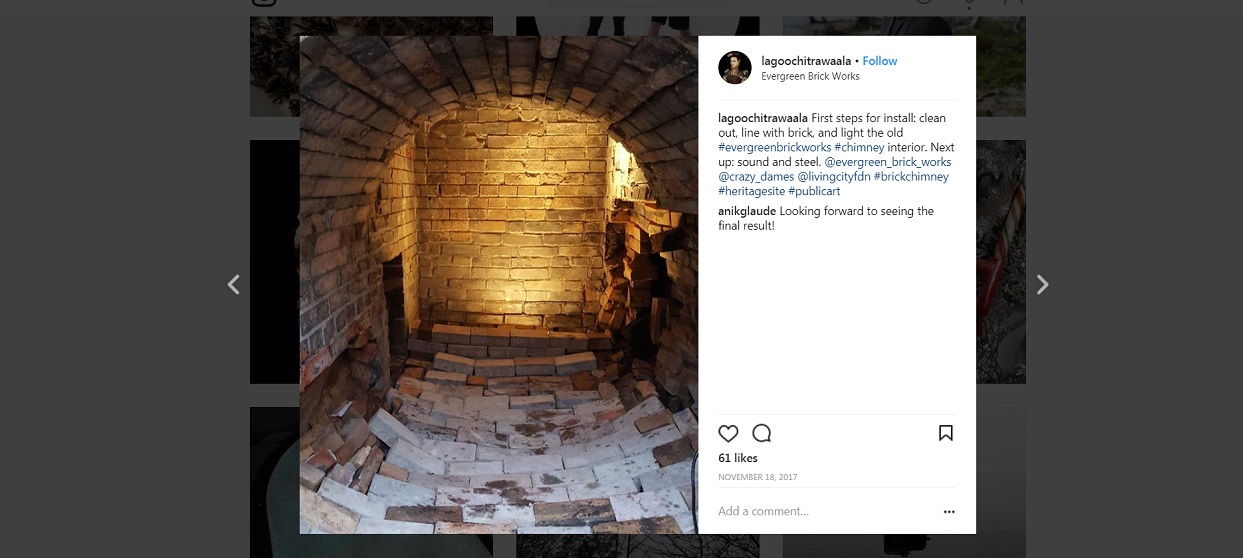The image size is (1243, 558).
Task: Go to the previous post arrow
Action: (x=234, y=284)
